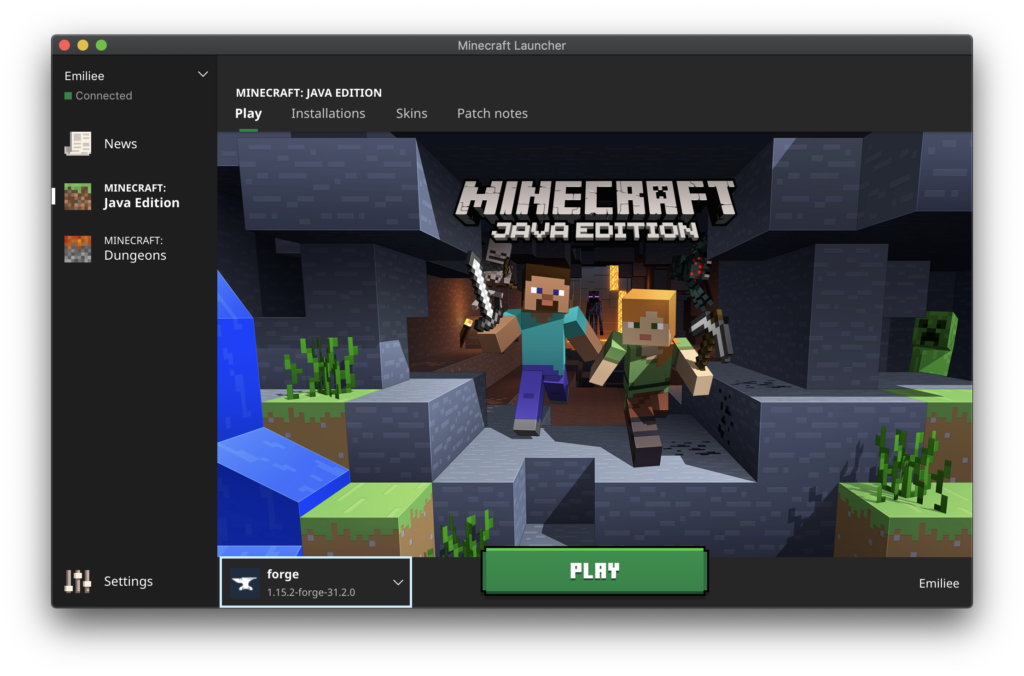Open the Skins tab
The width and height of the screenshot is (1024, 676).
pyautogui.click(x=411, y=113)
